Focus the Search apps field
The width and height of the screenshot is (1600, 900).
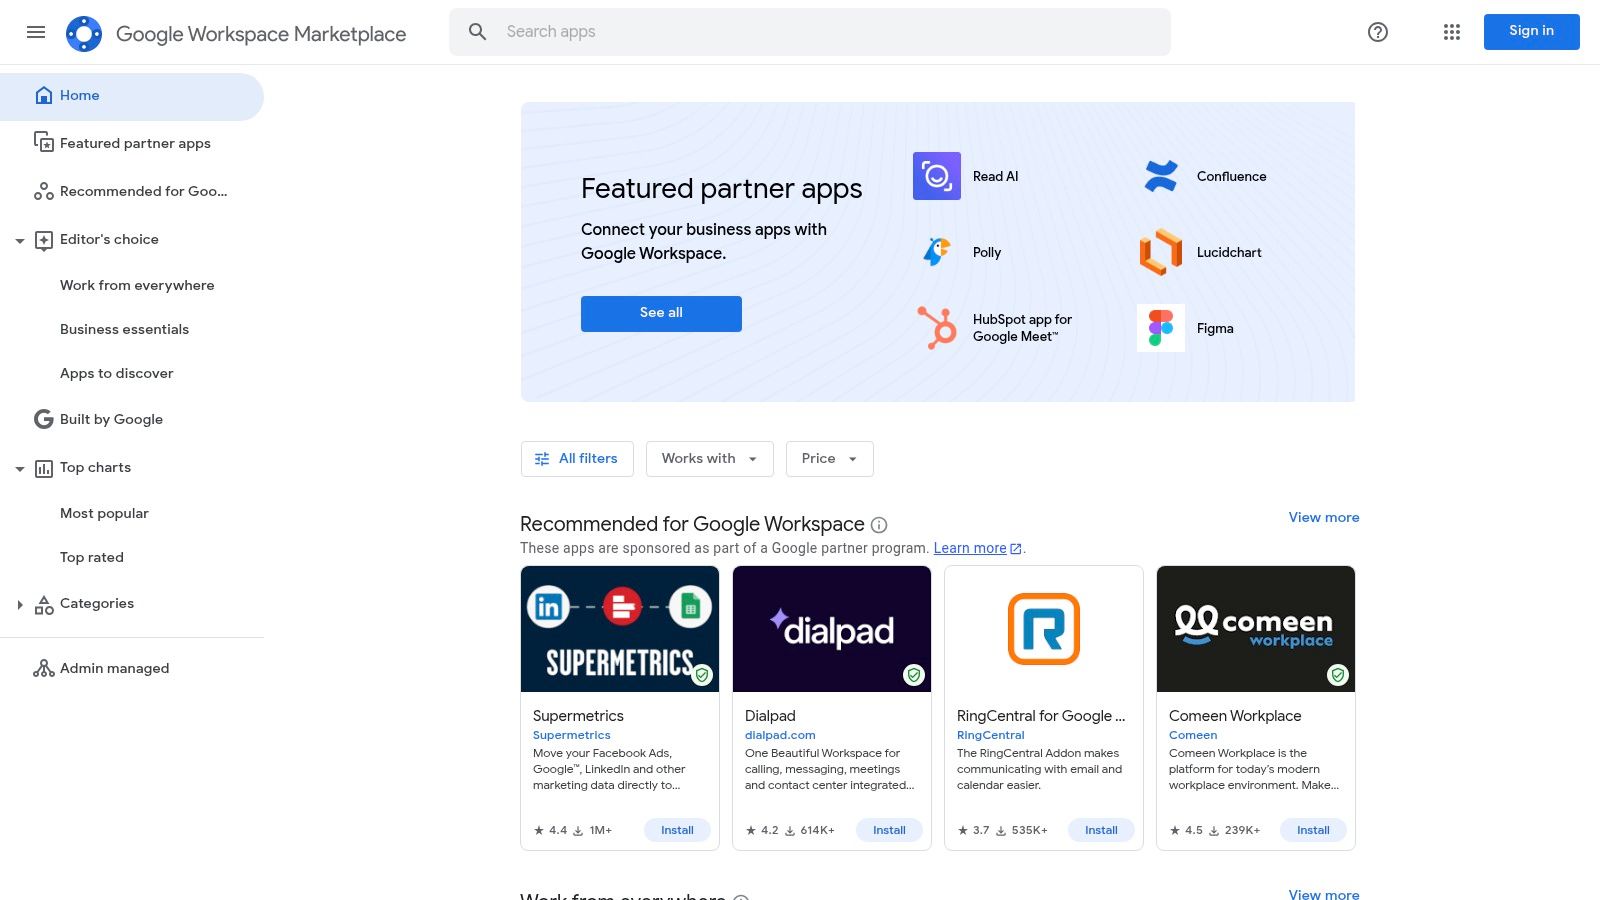point(810,32)
